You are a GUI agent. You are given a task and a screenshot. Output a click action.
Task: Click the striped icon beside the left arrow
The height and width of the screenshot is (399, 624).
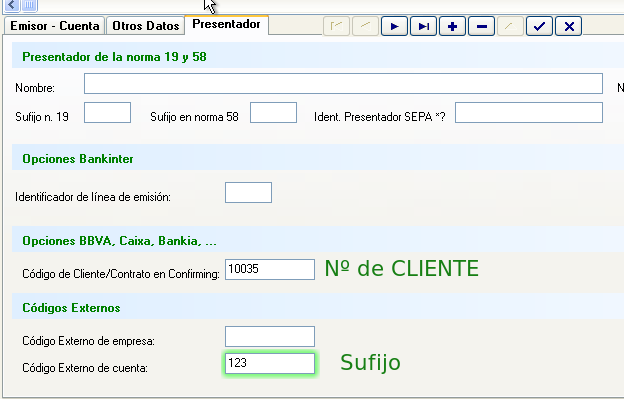[29, 5]
